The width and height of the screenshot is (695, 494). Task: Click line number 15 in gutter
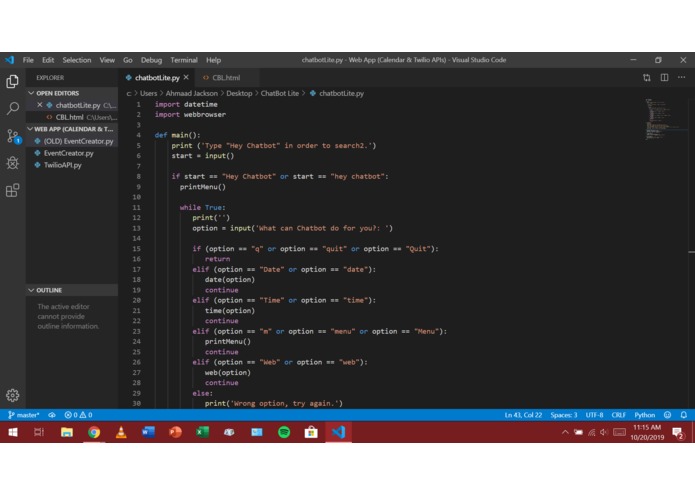click(137, 249)
